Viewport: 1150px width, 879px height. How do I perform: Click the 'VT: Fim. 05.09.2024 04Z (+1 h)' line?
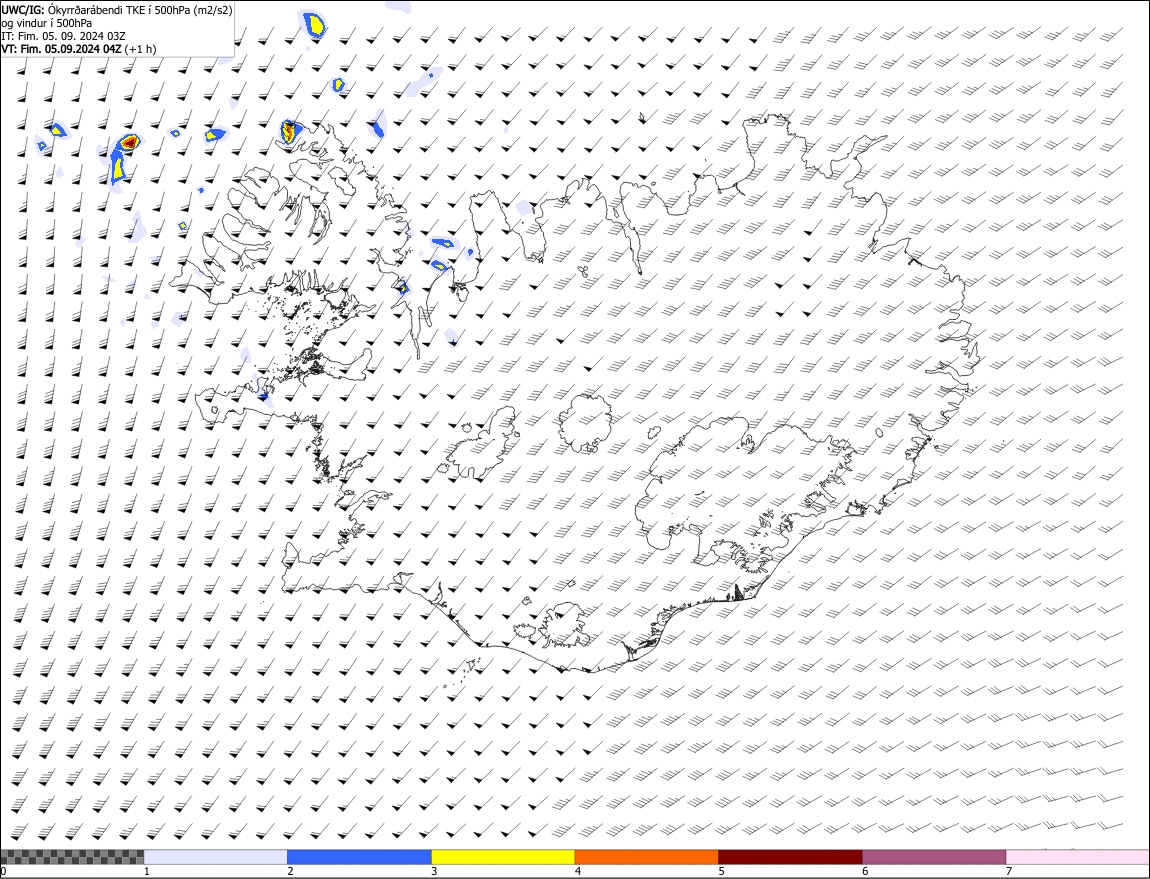(78, 49)
